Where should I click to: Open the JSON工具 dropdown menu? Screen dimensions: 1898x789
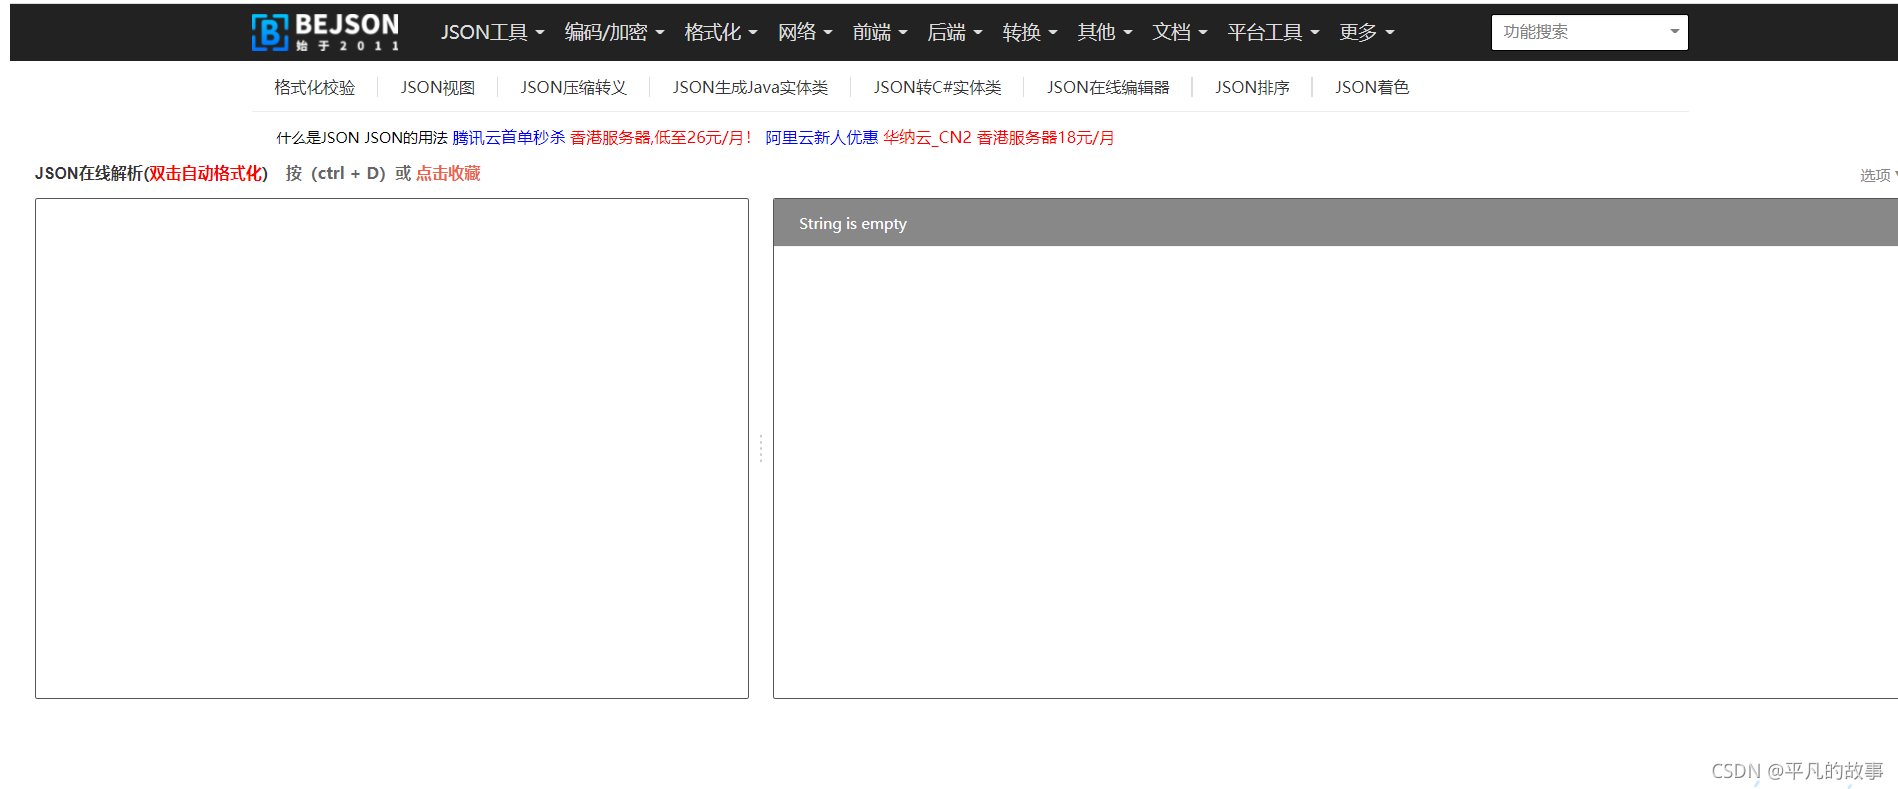pyautogui.click(x=492, y=32)
